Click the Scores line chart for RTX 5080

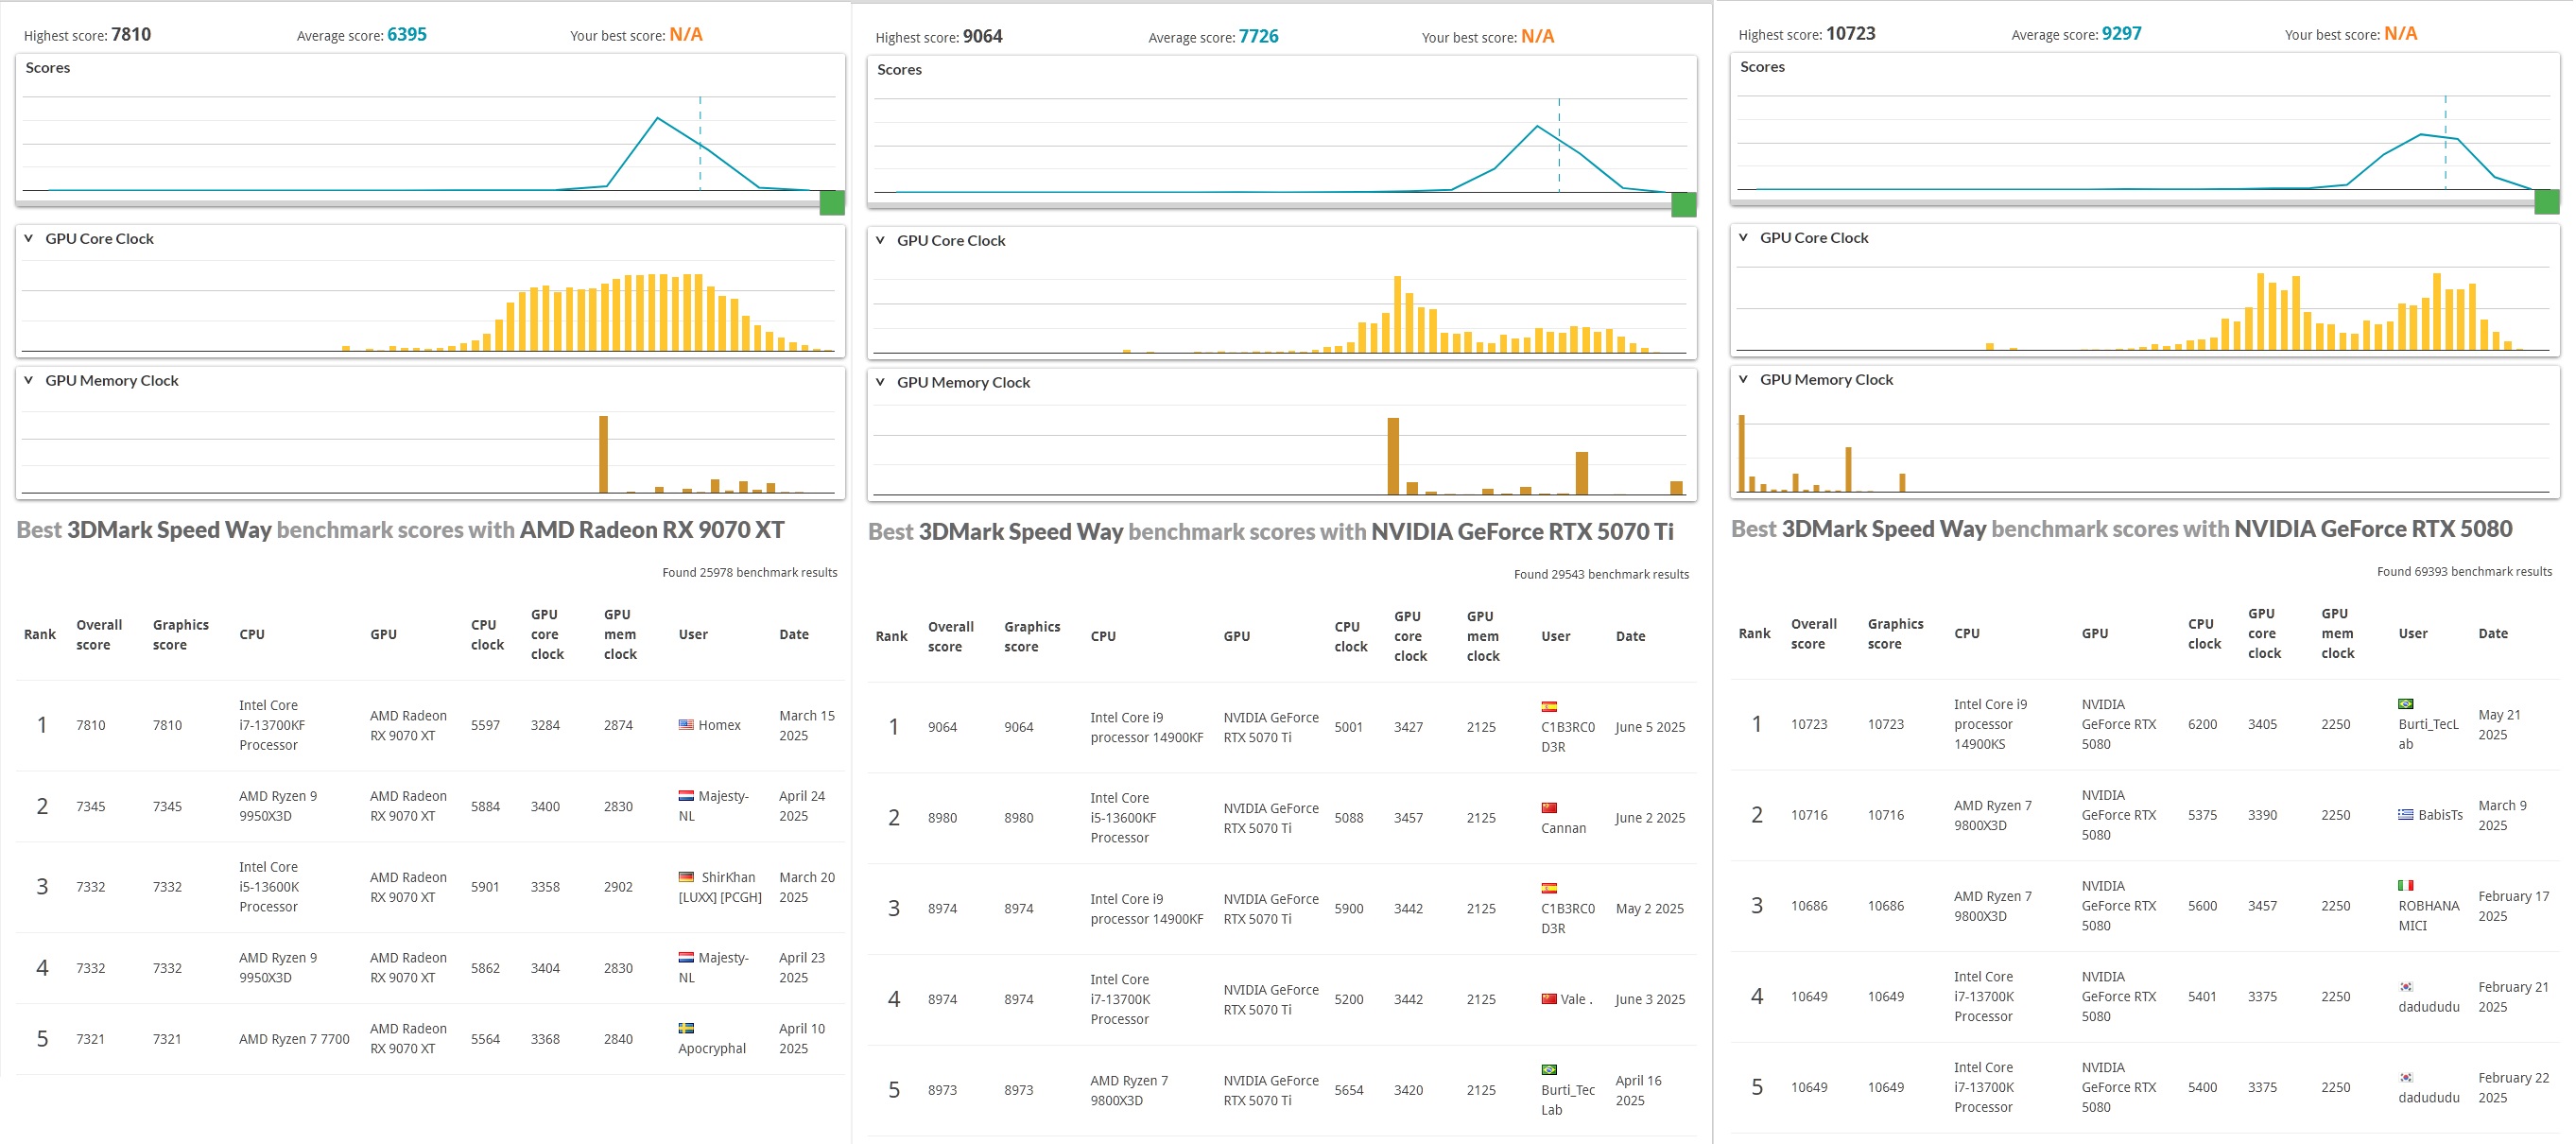[2144, 142]
